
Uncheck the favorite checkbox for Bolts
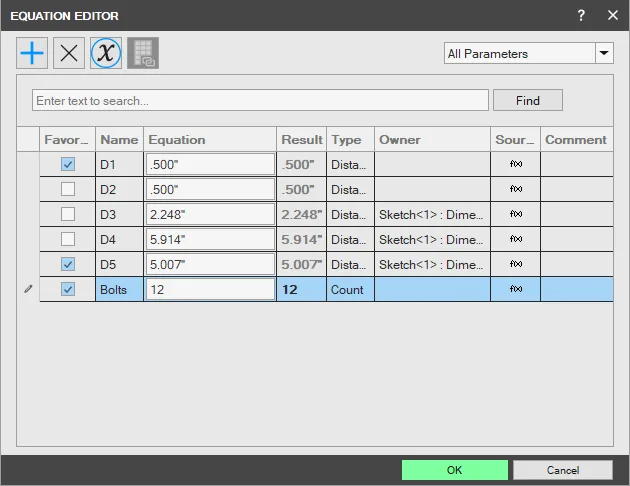(x=68, y=289)
